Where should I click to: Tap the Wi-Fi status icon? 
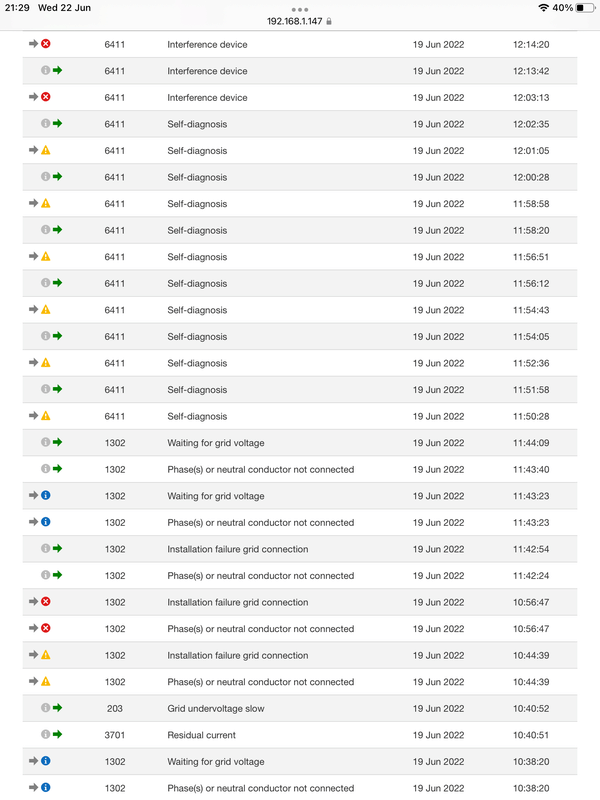543,8
